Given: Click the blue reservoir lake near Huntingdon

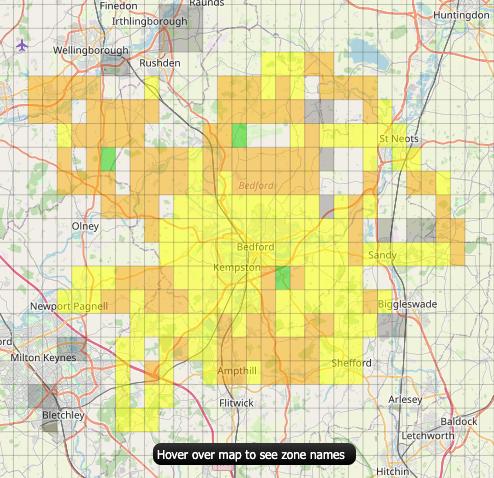Looking at the screenshot, I should point(369,54).
